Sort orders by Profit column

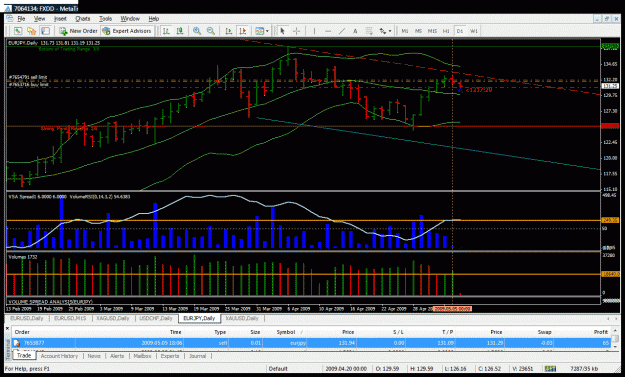click(x=600, y=332)
